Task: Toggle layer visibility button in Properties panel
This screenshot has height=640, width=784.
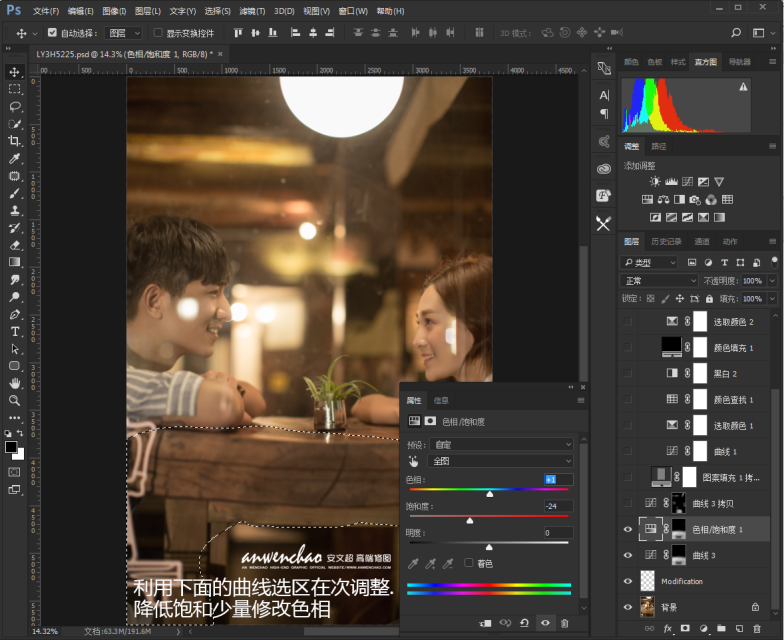Action: coord(546,623)
